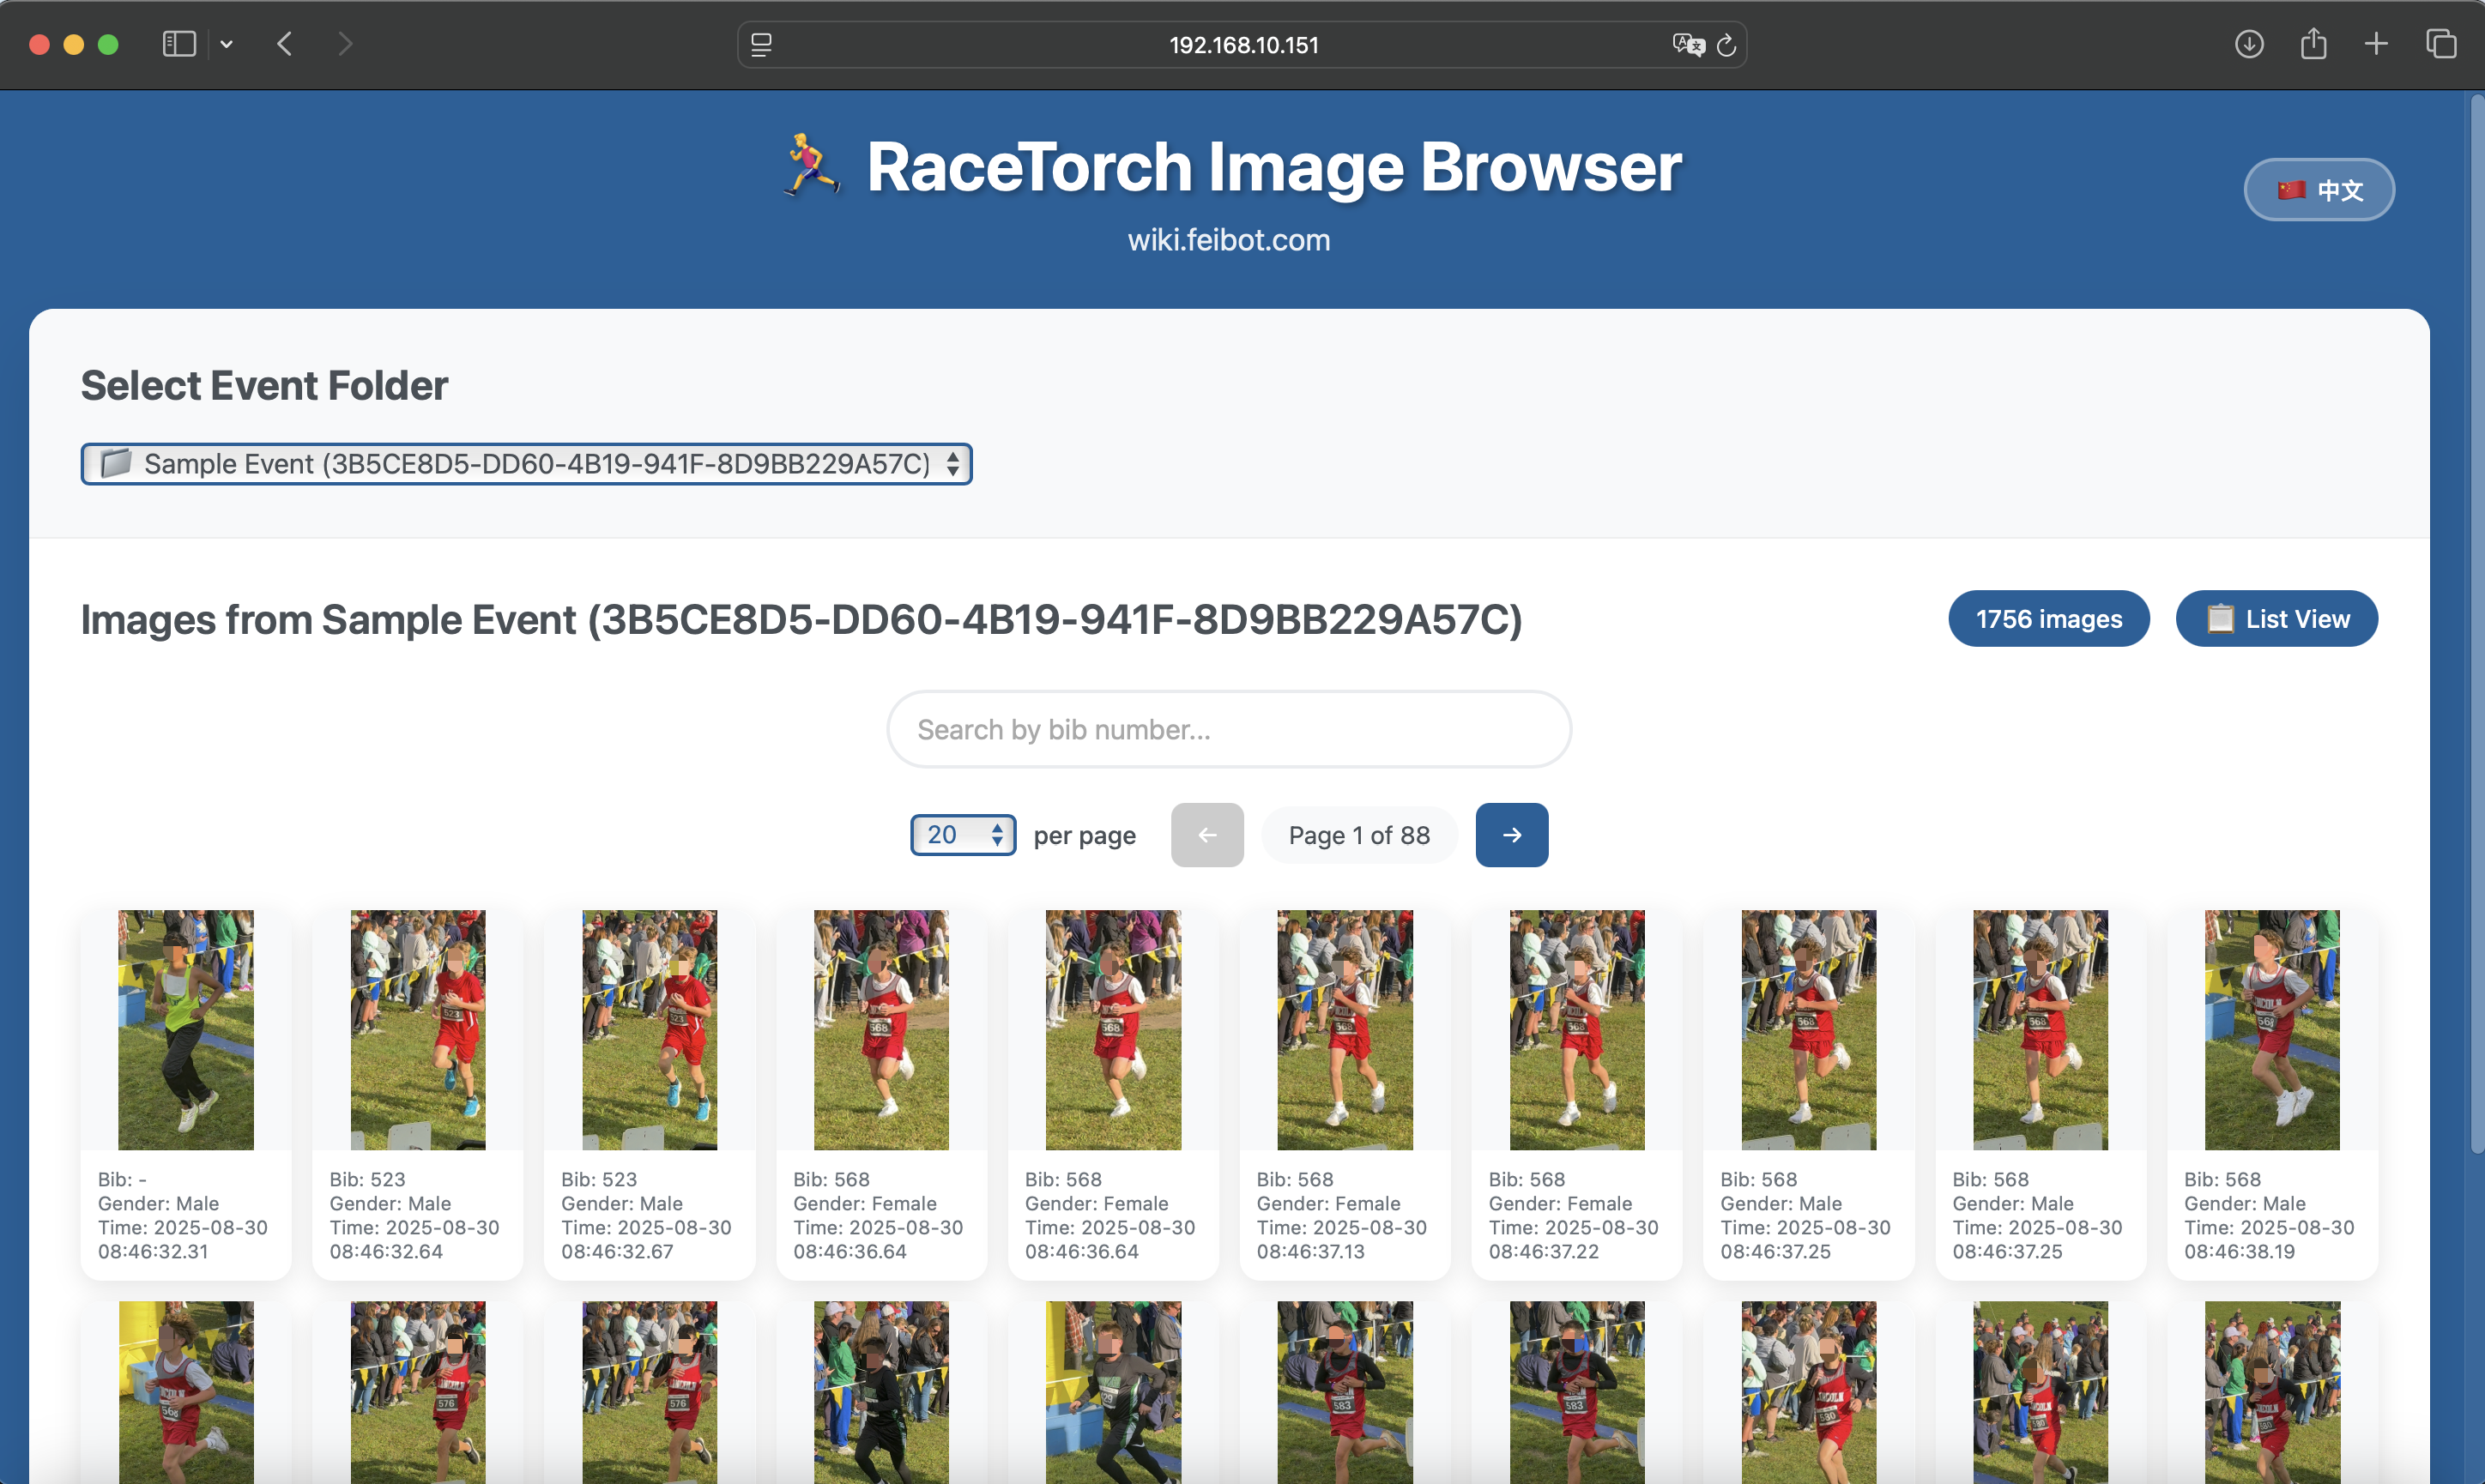Open the first thumbnail without bib number
The height and width of the screenshot is (1484, 2485).
point(186,1030)
